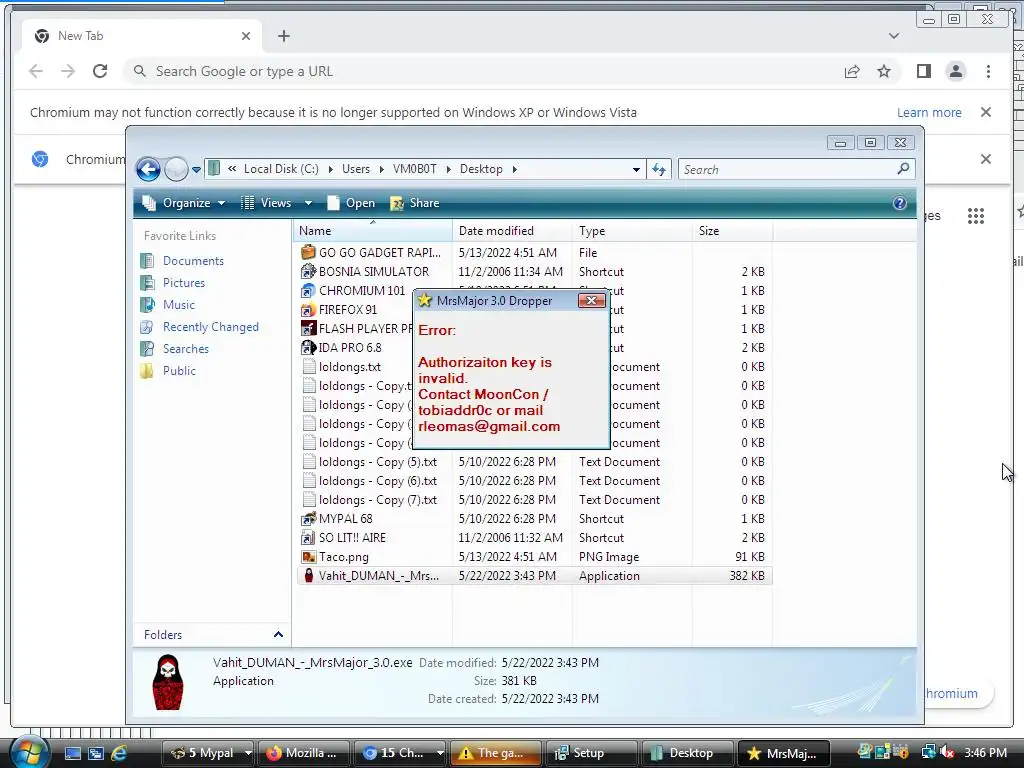This screenshot has height=768, width=1024.
Task: Select the loldongs.txt file
Action: pyautogui.click(x=350, y=367)
